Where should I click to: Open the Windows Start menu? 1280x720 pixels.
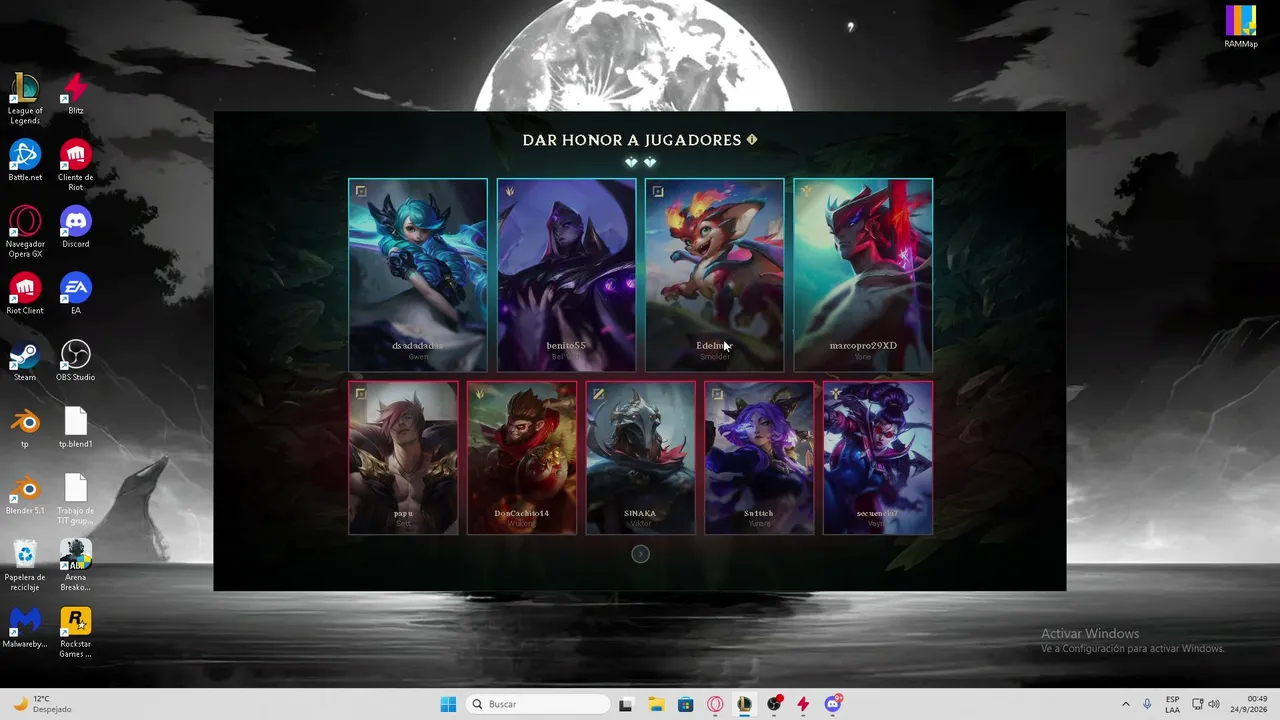tap(448, 704)
